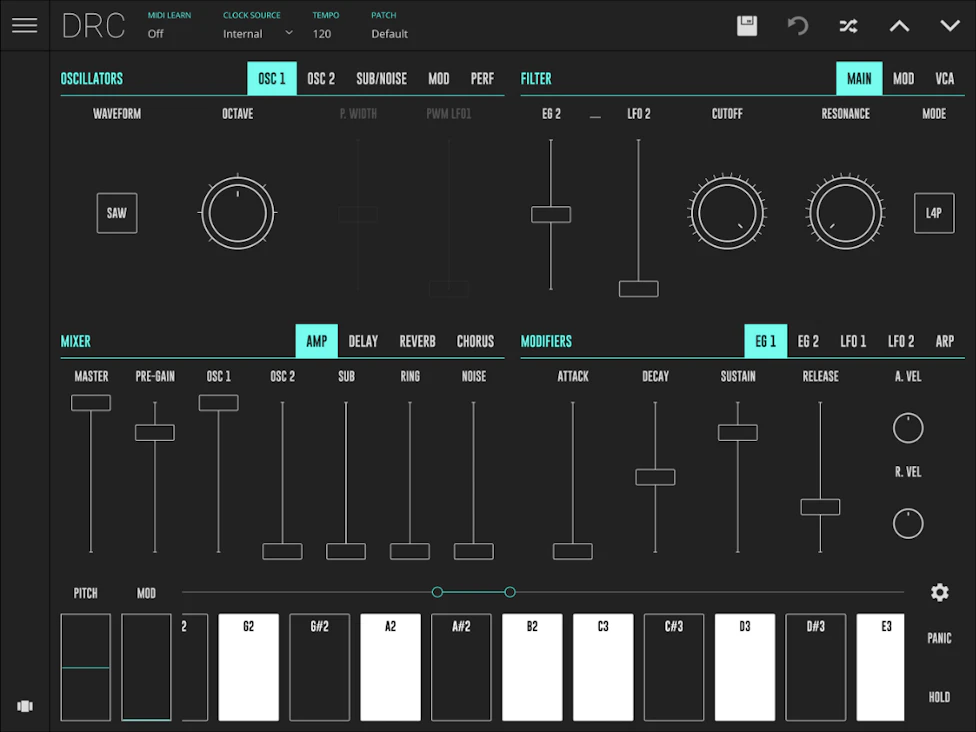Enable HOLD mode
Screen dimensions: 976x732
coord(939,696)
